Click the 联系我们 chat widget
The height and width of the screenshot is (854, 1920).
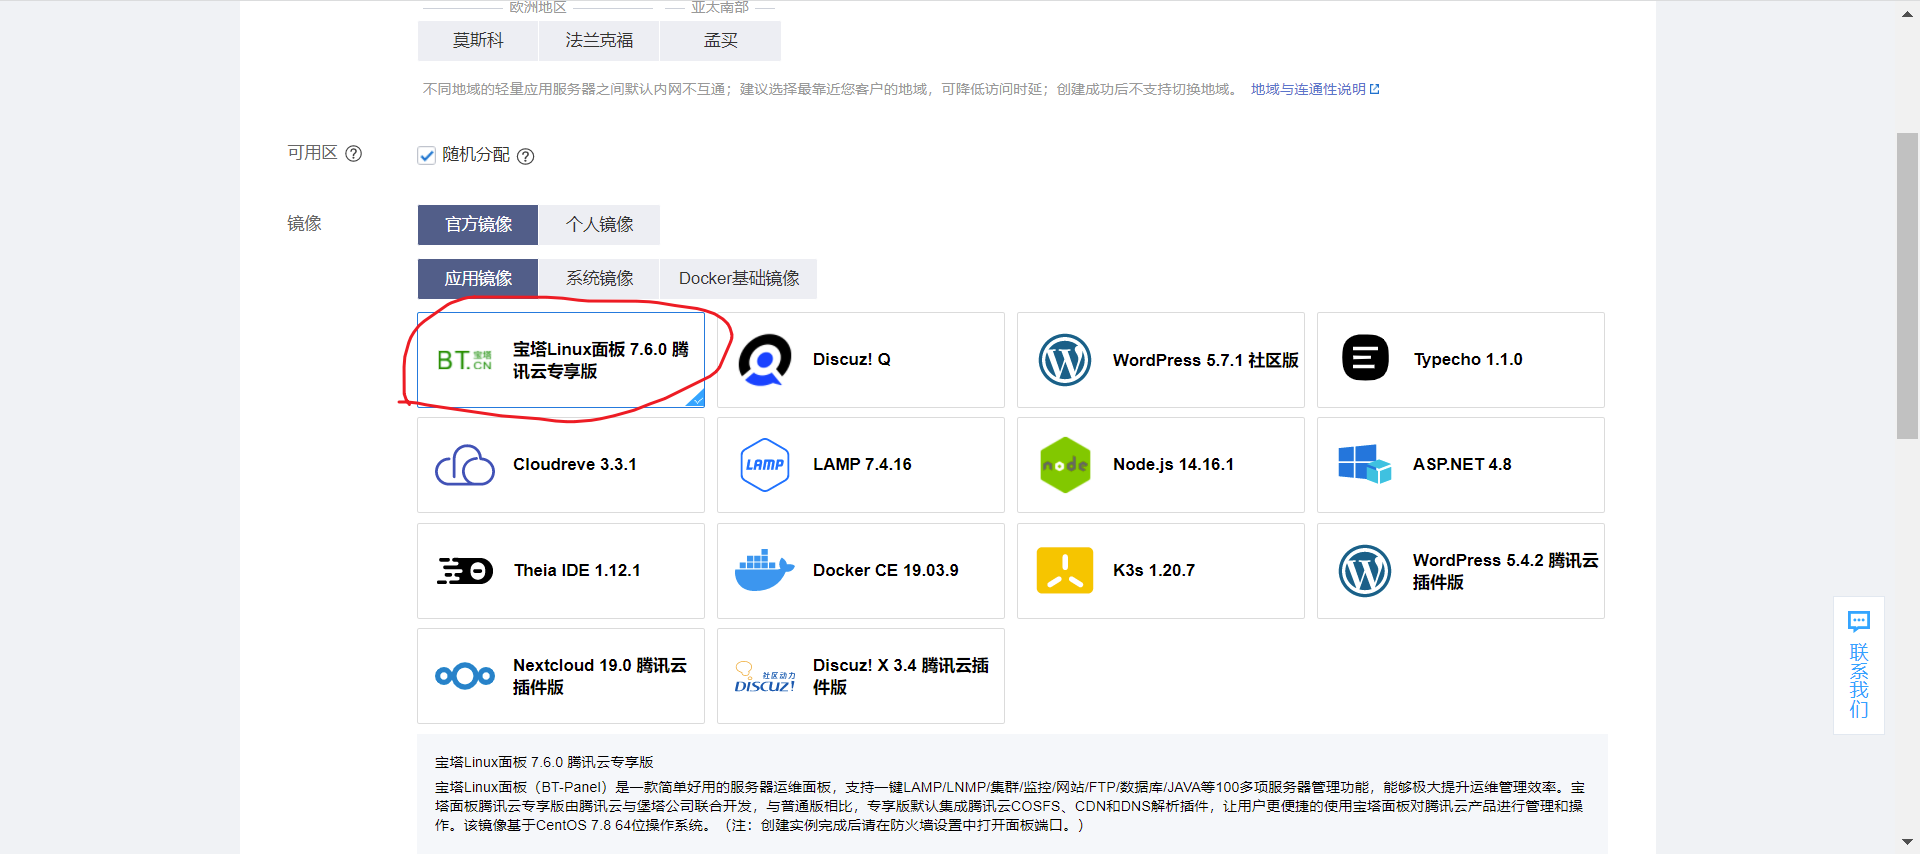tap(1858, 665)
